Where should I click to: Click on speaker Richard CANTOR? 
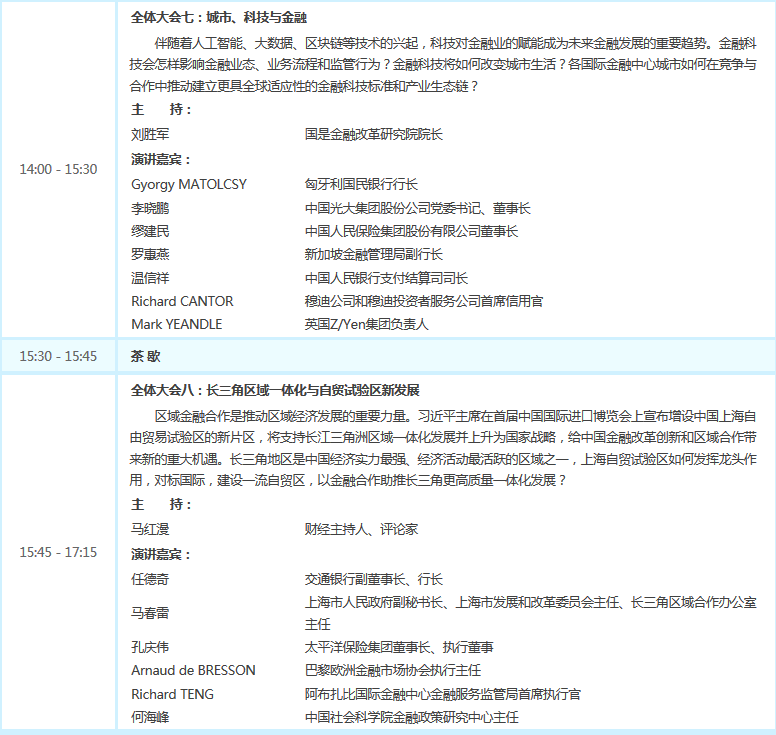pyautogui.click(x=182, y=301)
